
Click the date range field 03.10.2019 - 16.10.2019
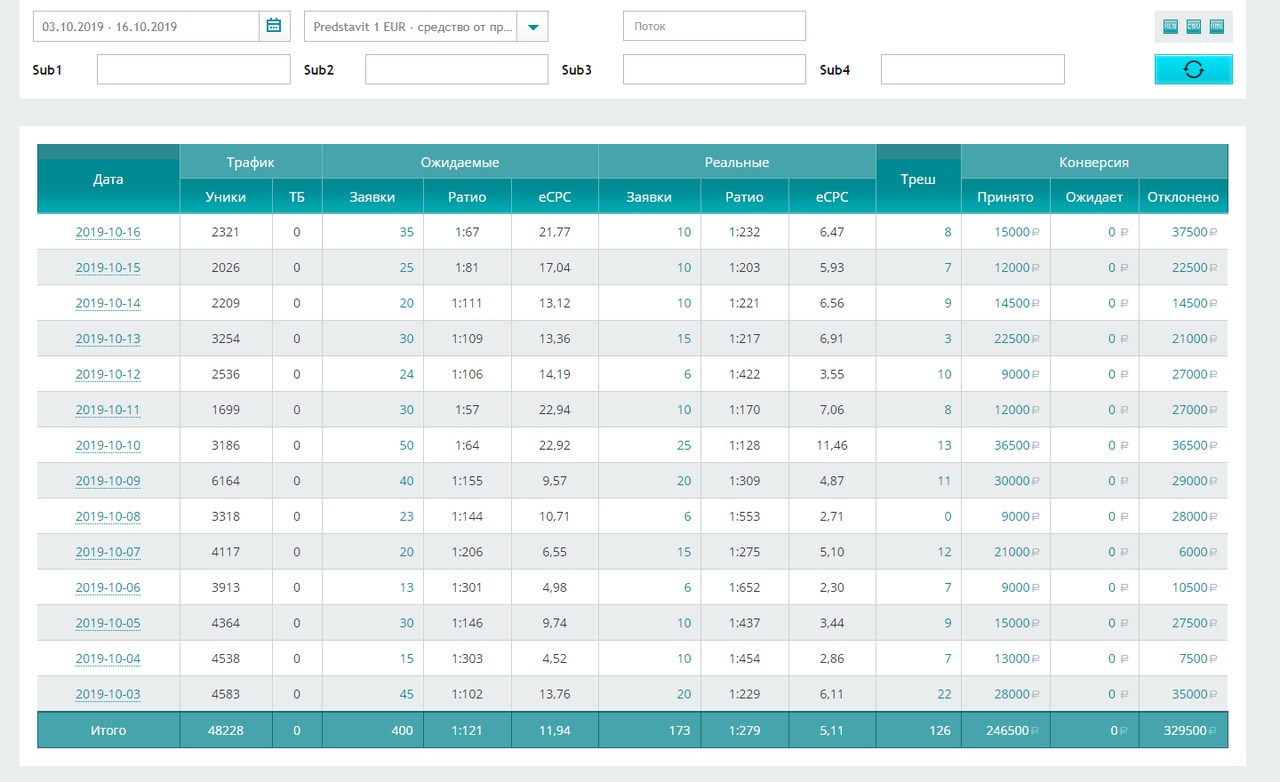coord(147,27)
